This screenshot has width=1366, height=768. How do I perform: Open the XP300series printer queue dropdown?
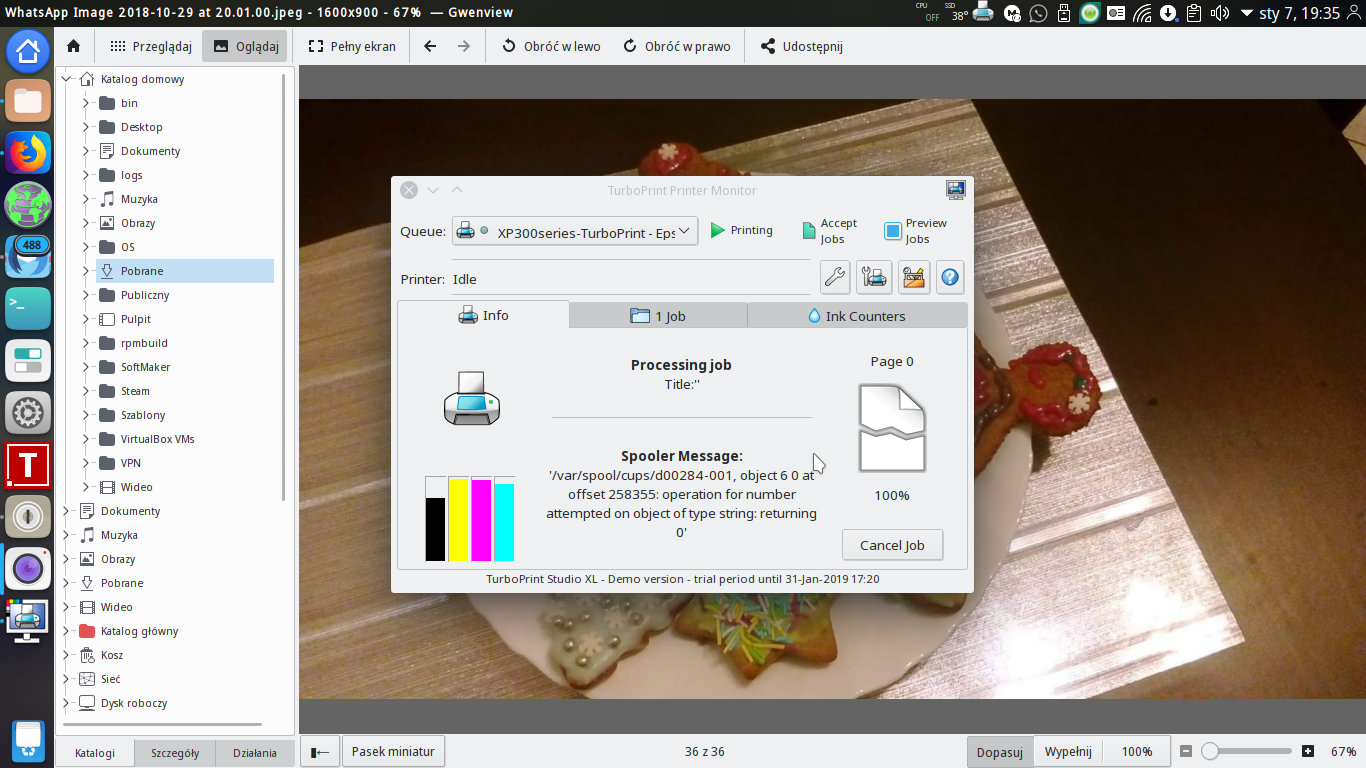pyautogui.click(x=685, y=230)
